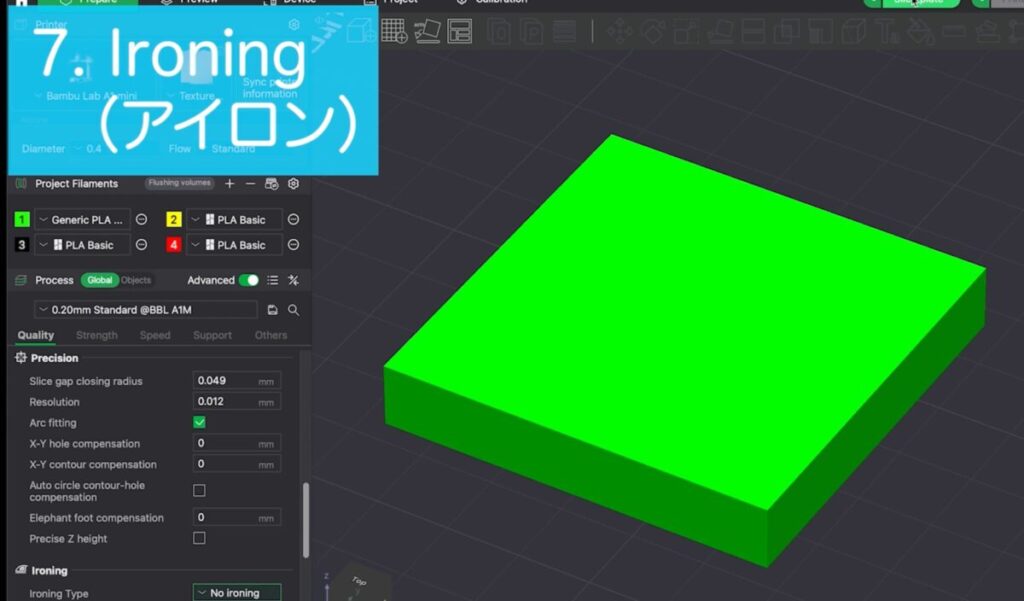This screenshot has width=1024, height=601.
Task: Switch to the Support tab
Action: (x=212, y=335)
